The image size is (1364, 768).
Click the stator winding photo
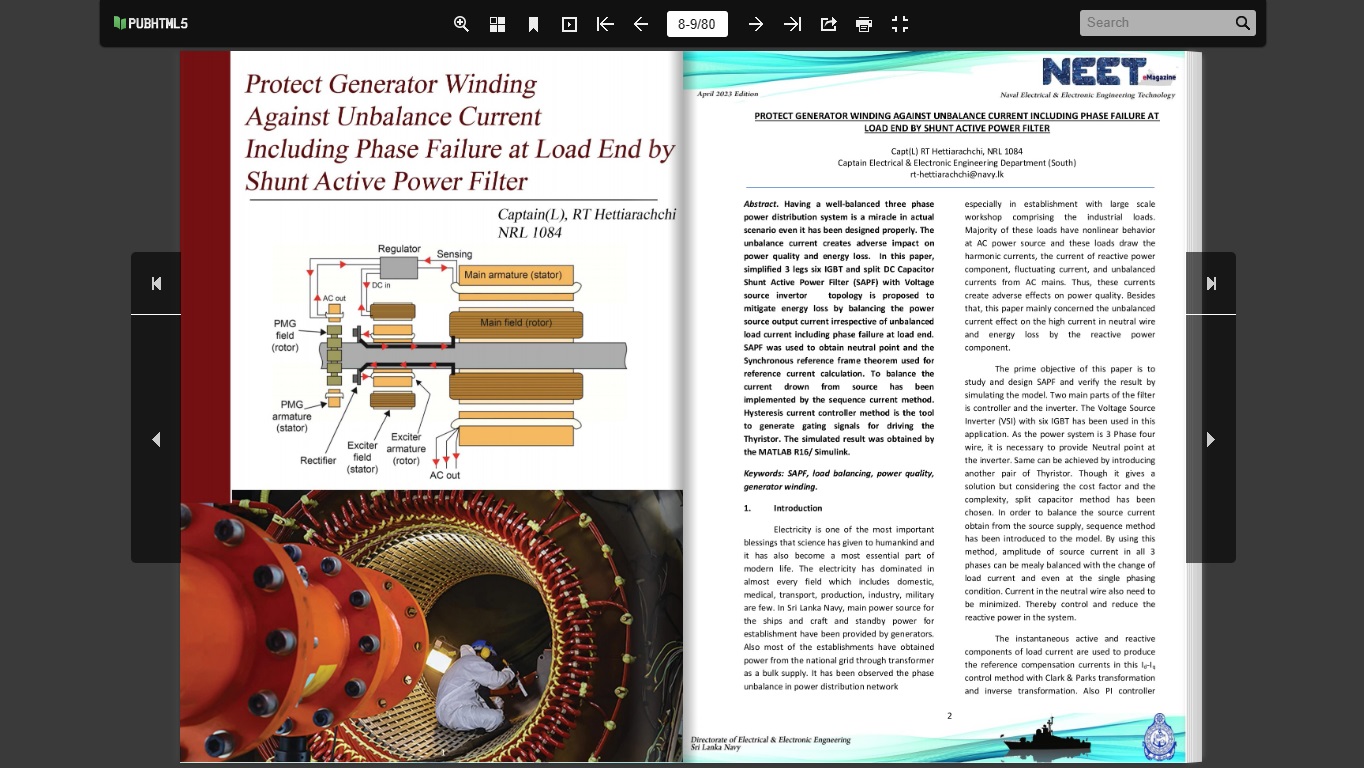tap(432, 626)
